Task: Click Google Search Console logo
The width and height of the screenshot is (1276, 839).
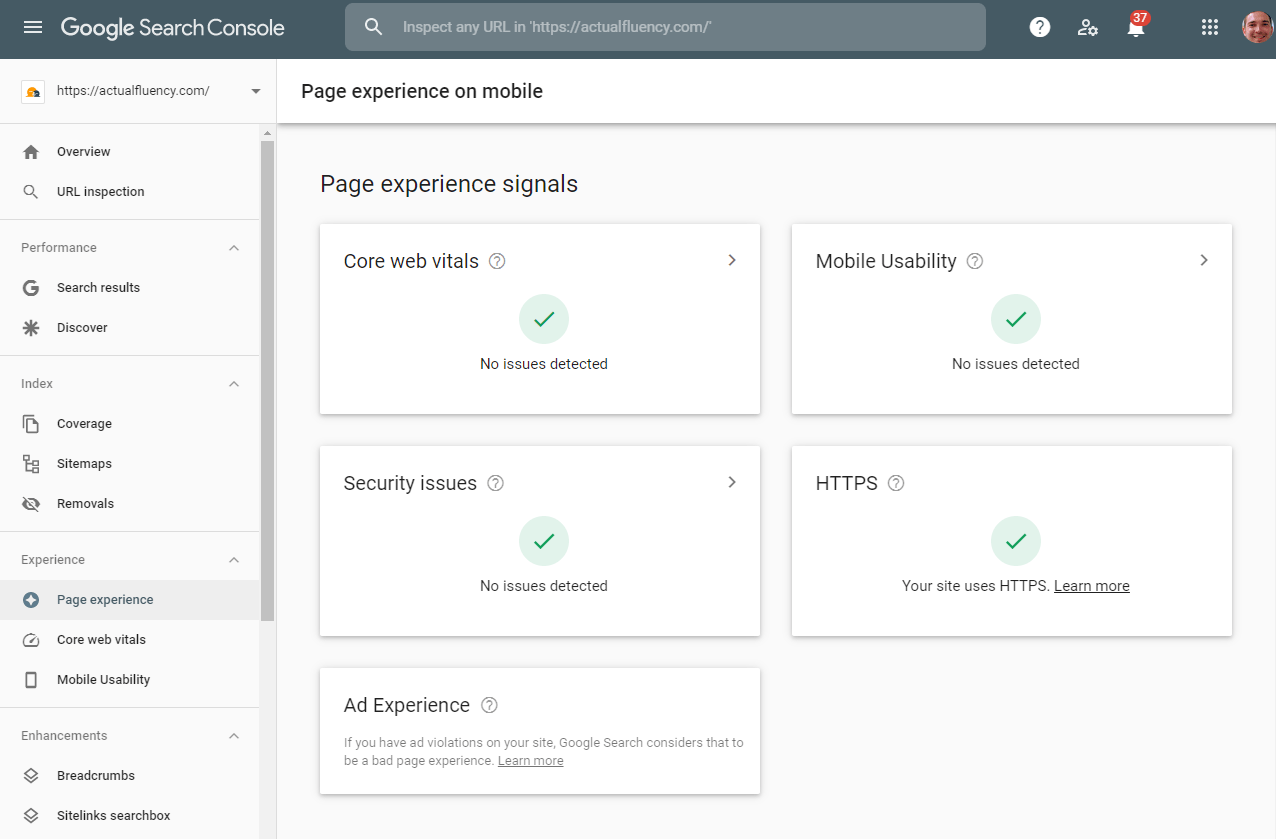Action: pyautogui.click(x=173, y=28)
